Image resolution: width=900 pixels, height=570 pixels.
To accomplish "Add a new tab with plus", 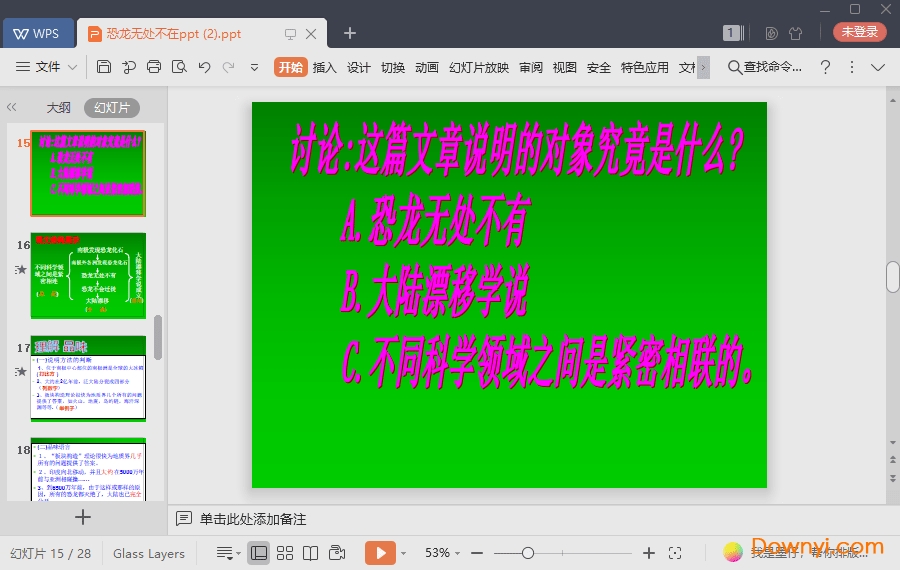I will pyautogui.click(x=350, y=33).
